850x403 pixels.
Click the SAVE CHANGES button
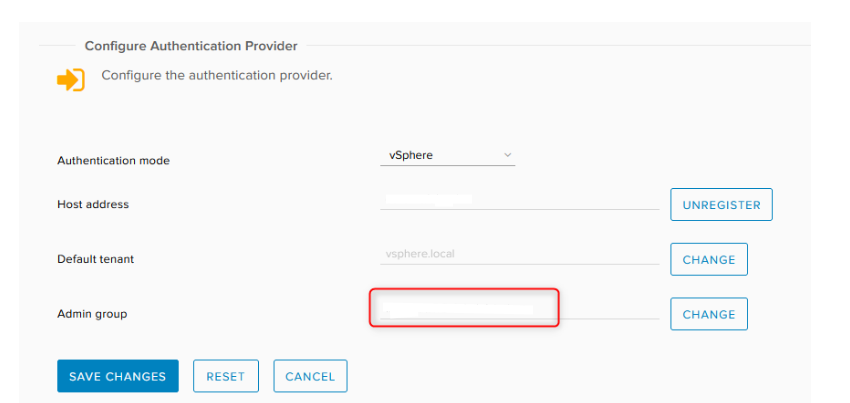118,376
